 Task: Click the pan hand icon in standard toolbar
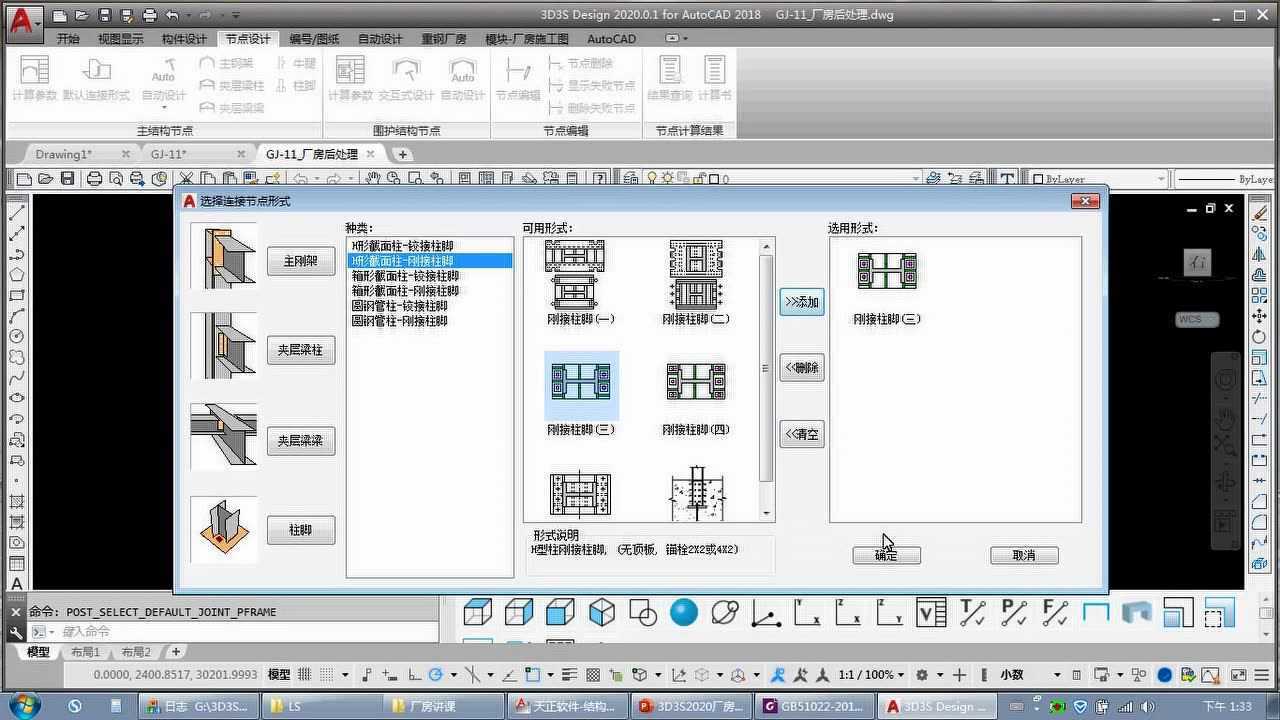point(373,179)
